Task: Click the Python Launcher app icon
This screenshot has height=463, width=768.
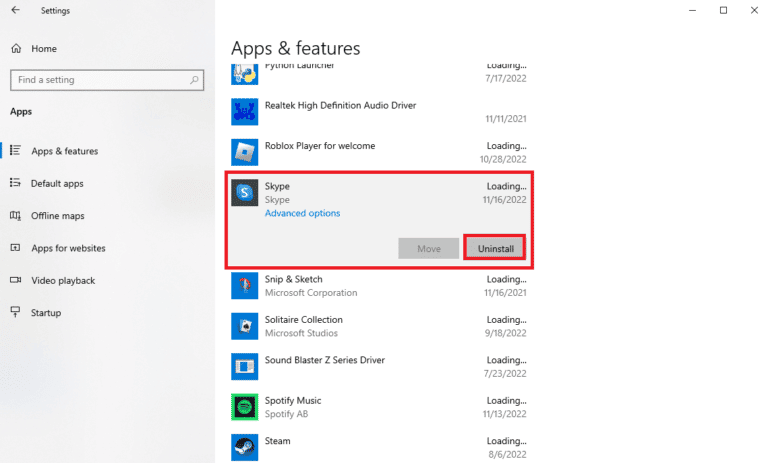Action: point(244,74)
